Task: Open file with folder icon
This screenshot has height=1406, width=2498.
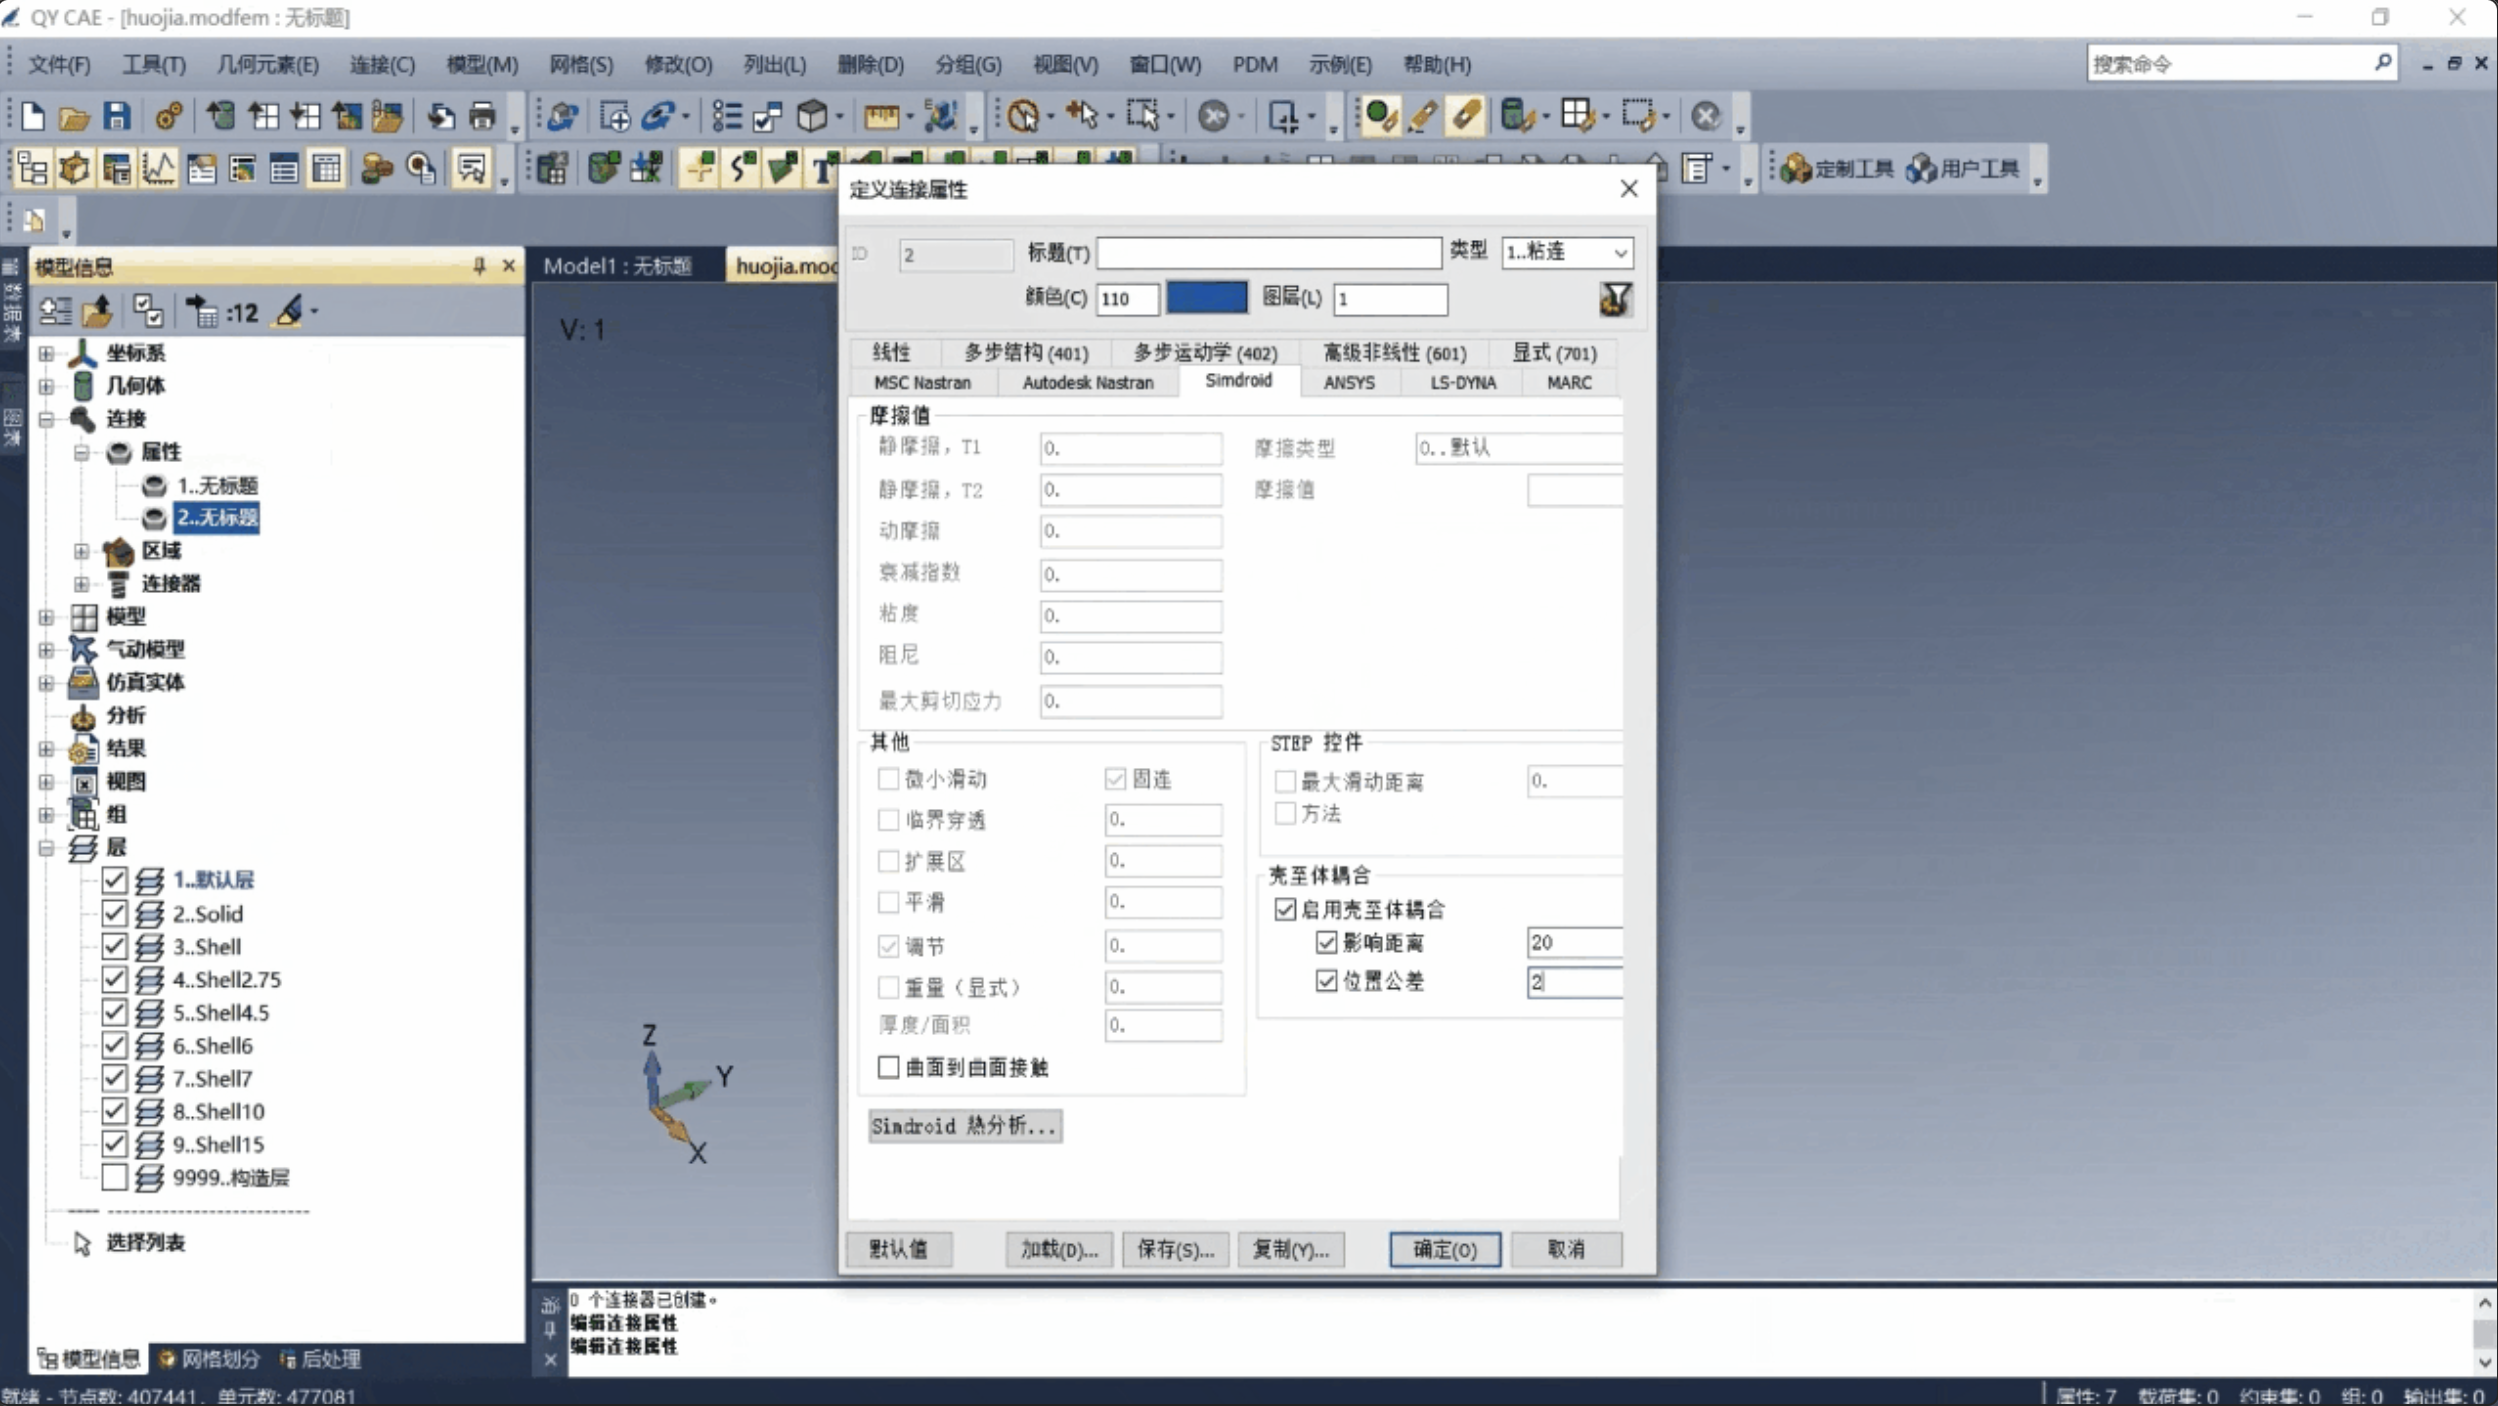Action: [x=73, y=118]
